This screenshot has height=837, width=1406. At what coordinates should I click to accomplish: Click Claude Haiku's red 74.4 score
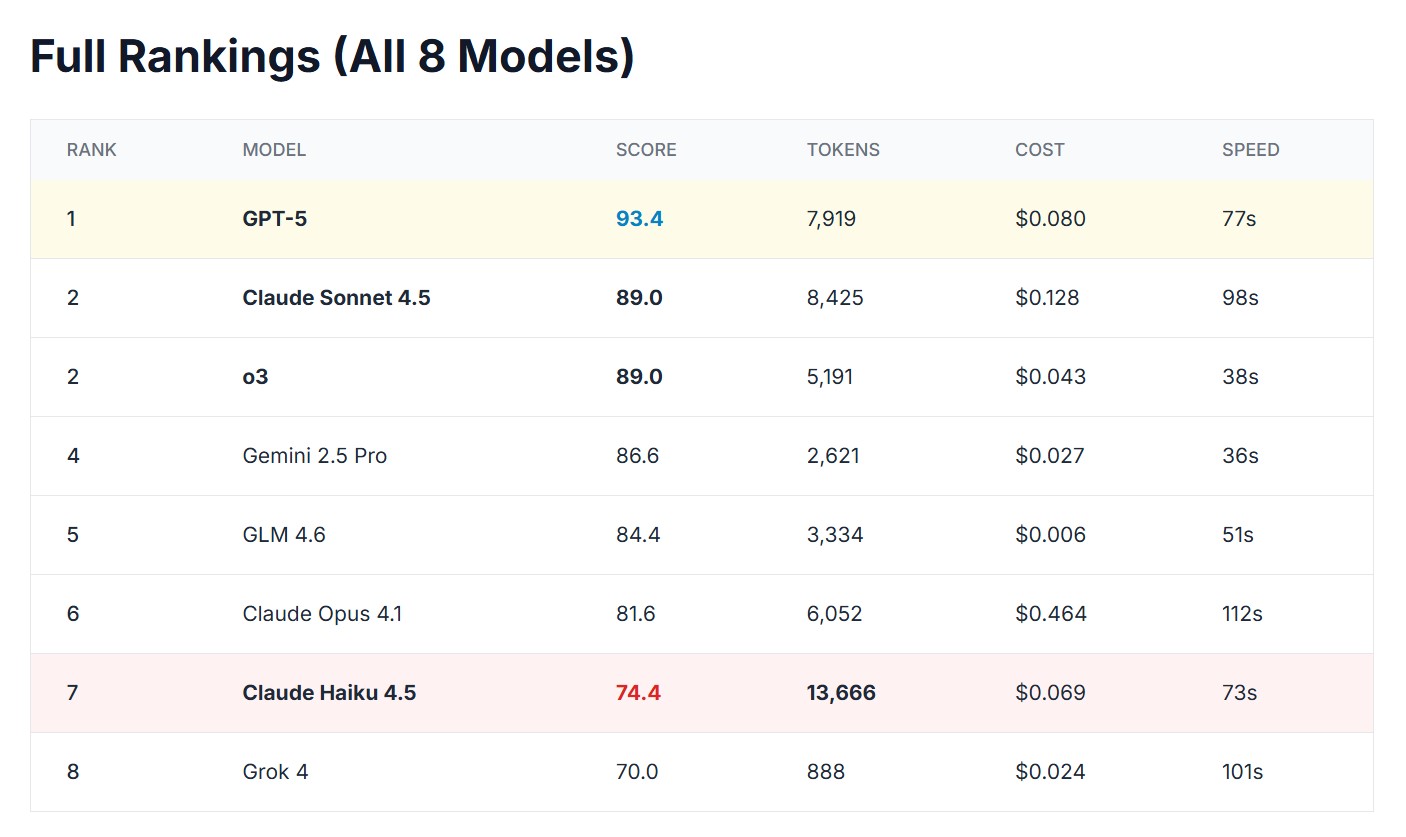(x=638, y=693)
